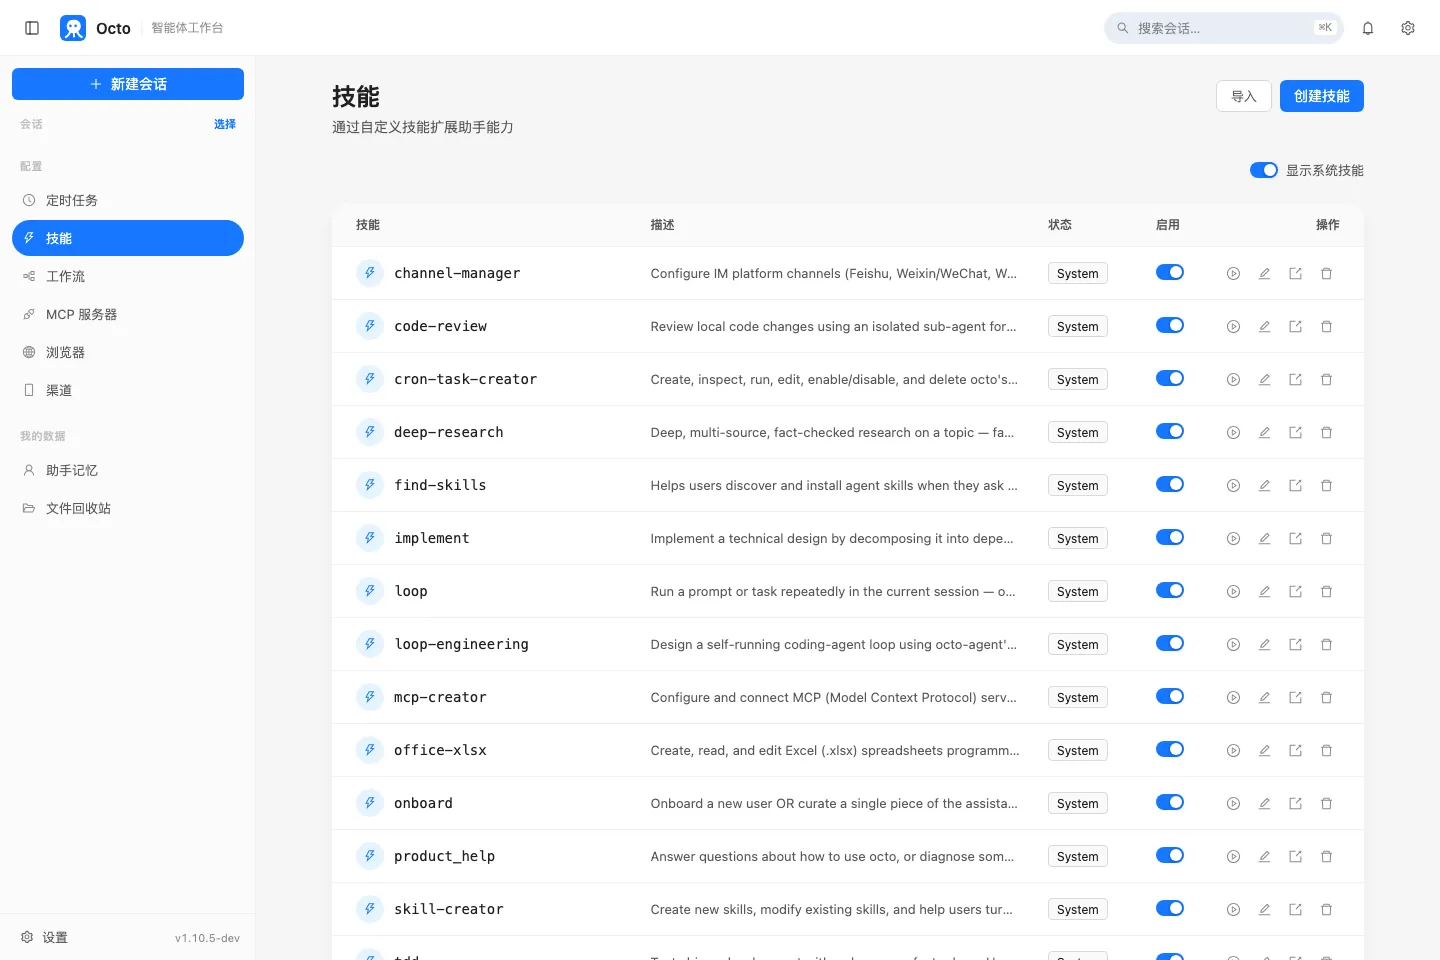Toggle the 显示系统技能 switch
The width and height of the screenshot is (1440, 960).
[x=1263, y=170]
